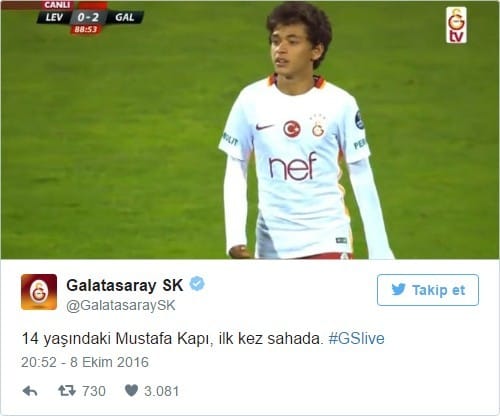The width and height of the screenshot is (500, 416).
Task: Open the tweet's match photo
Action: (x=250, y=130)
